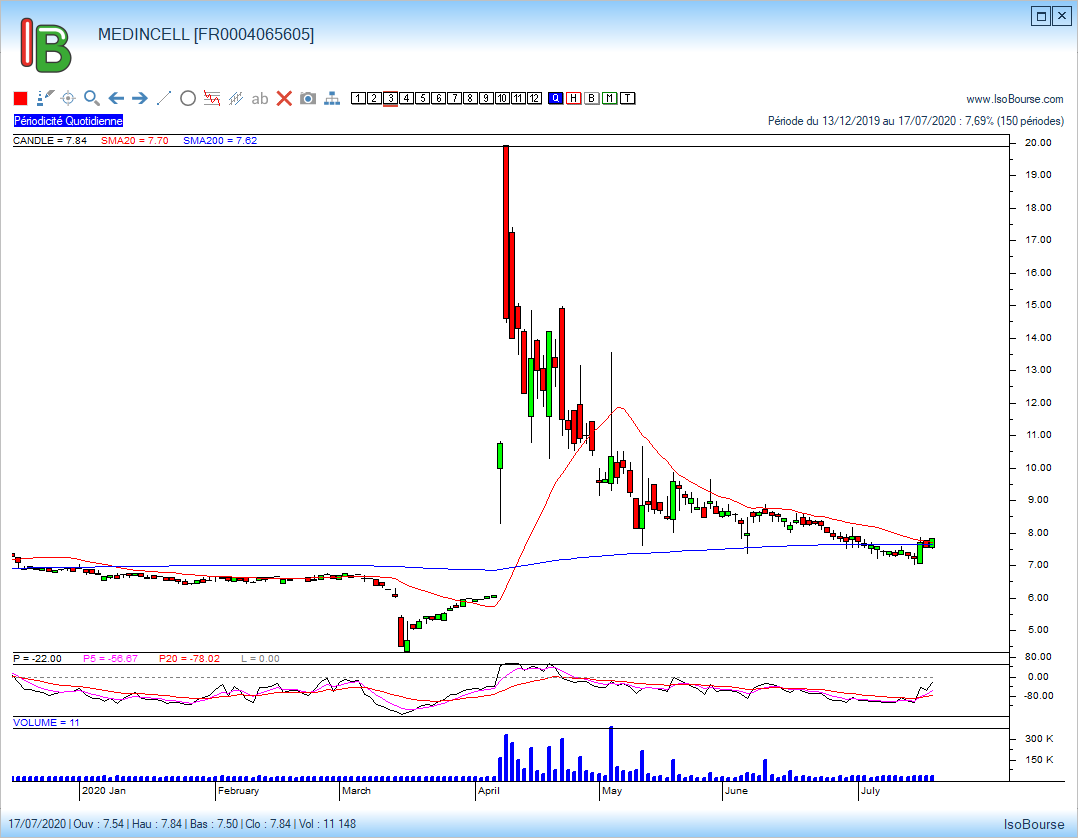This screenshot has width=1078, height=838.
Task: Select period button 1
Action: click(358, 98)
